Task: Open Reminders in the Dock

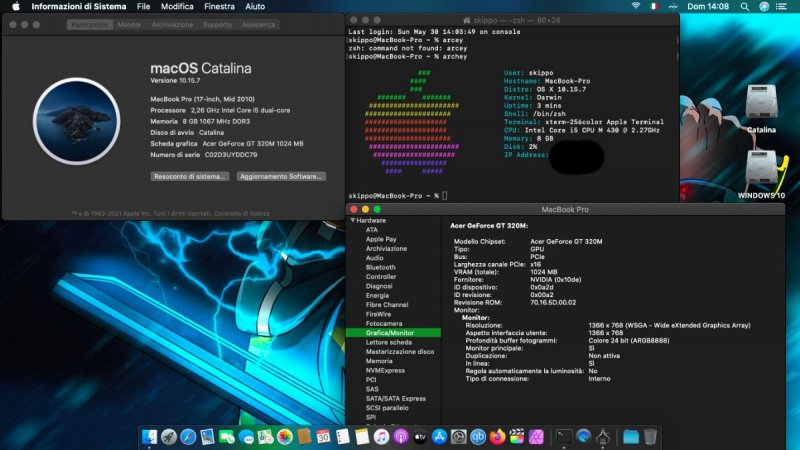Action: (x=342, y=437)
